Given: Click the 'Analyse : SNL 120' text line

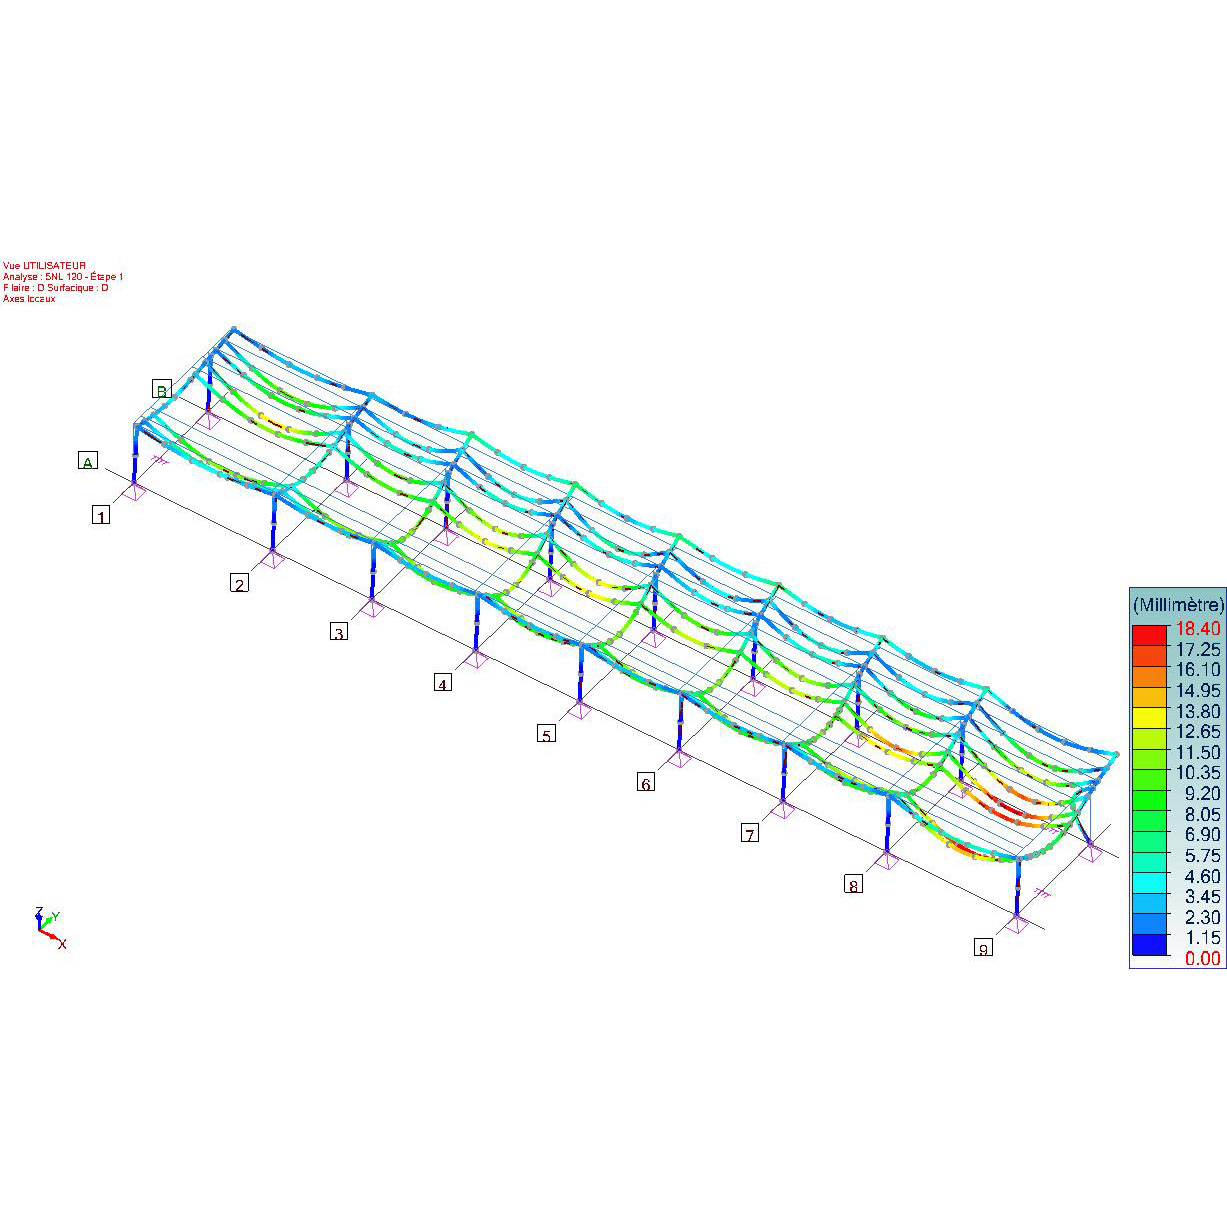Looking at the screenshot, I should coord(63,277).
